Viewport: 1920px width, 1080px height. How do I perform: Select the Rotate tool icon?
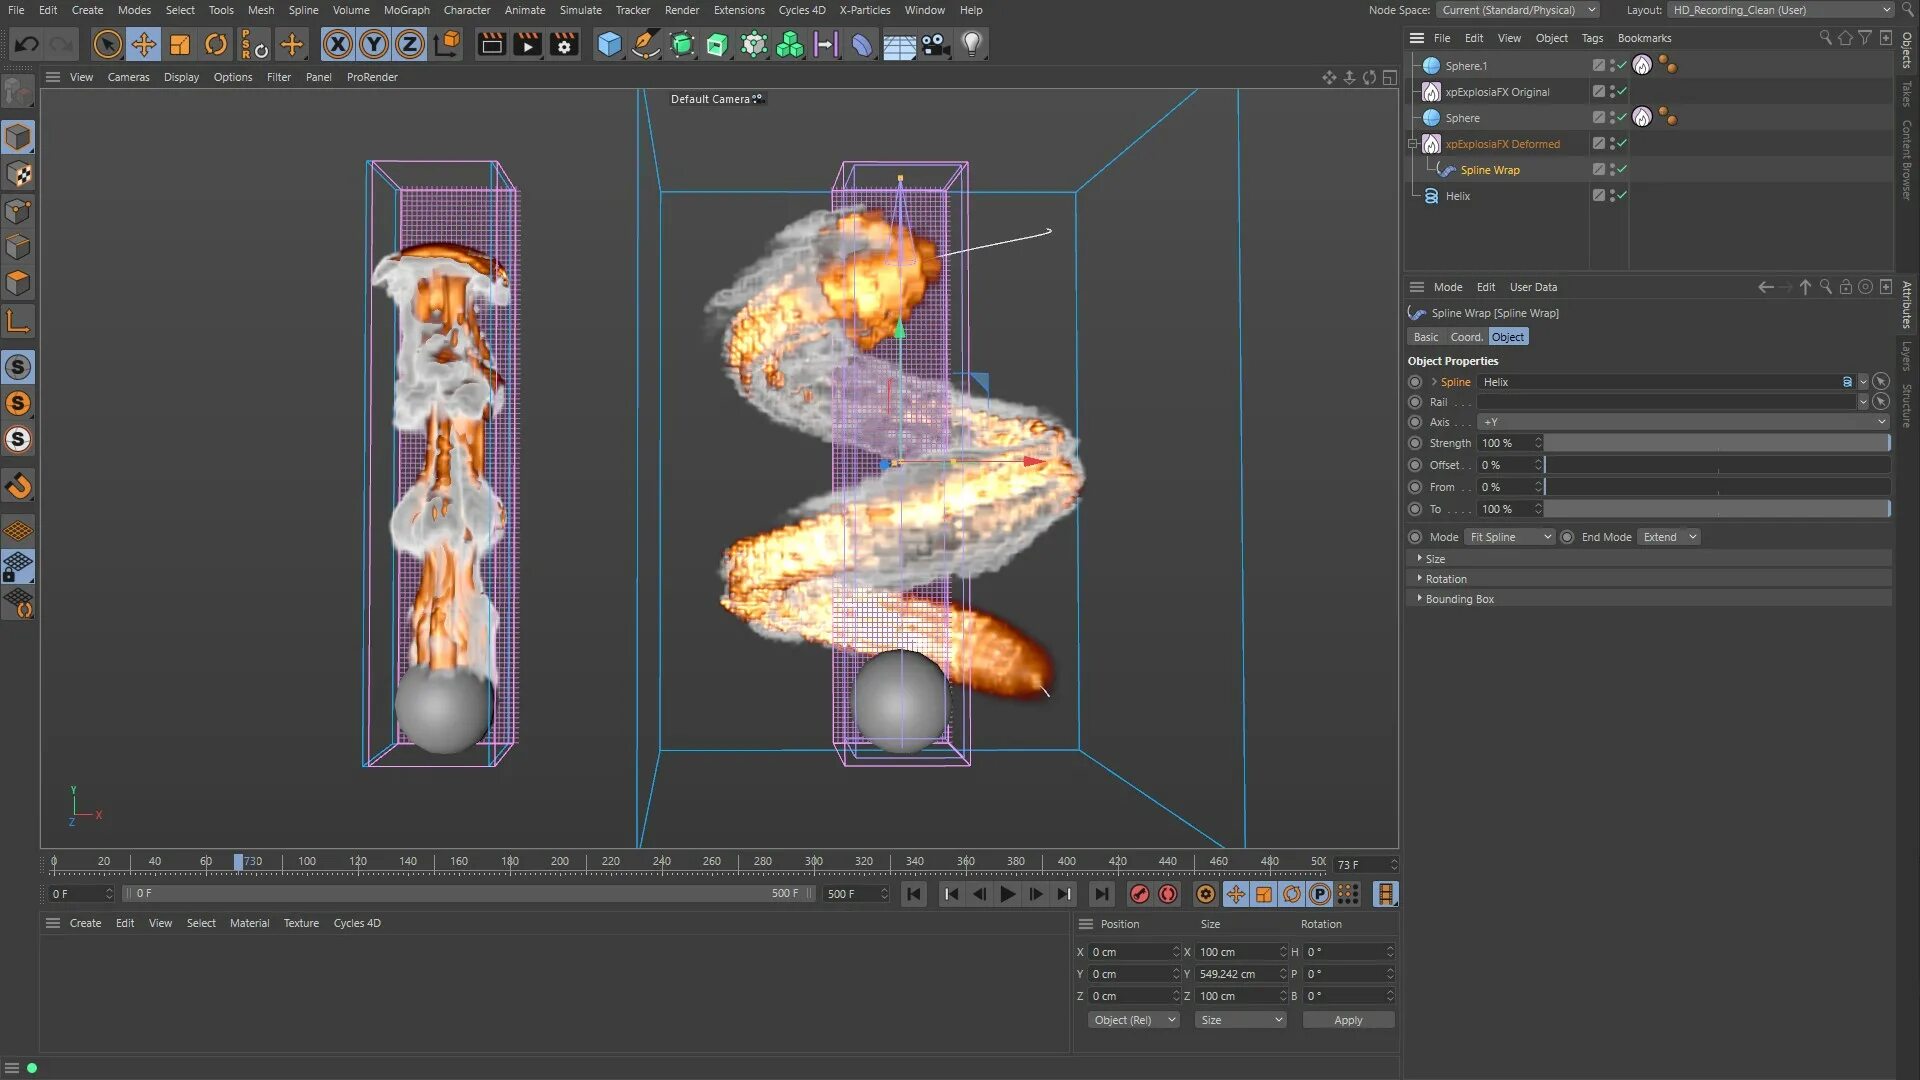[x=215, y=44]
